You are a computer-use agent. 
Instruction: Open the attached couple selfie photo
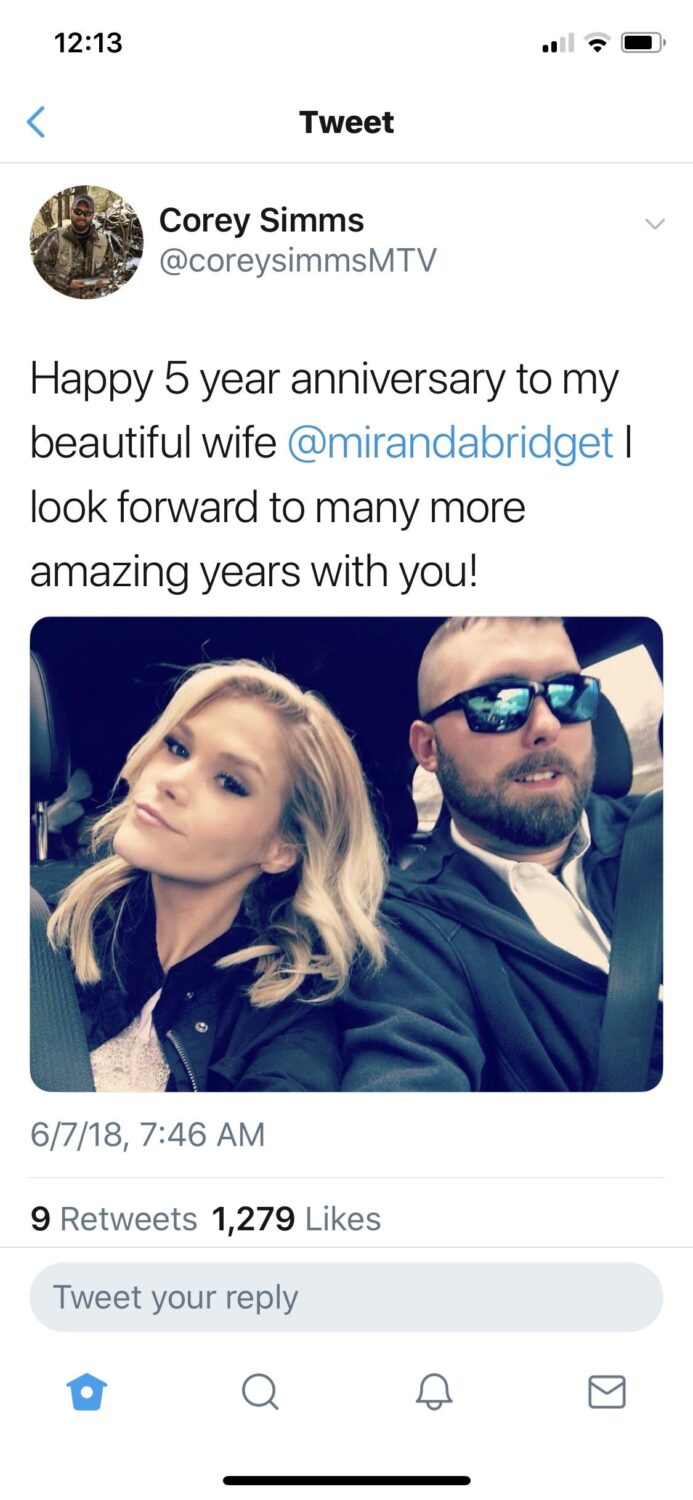pos(346,854)
